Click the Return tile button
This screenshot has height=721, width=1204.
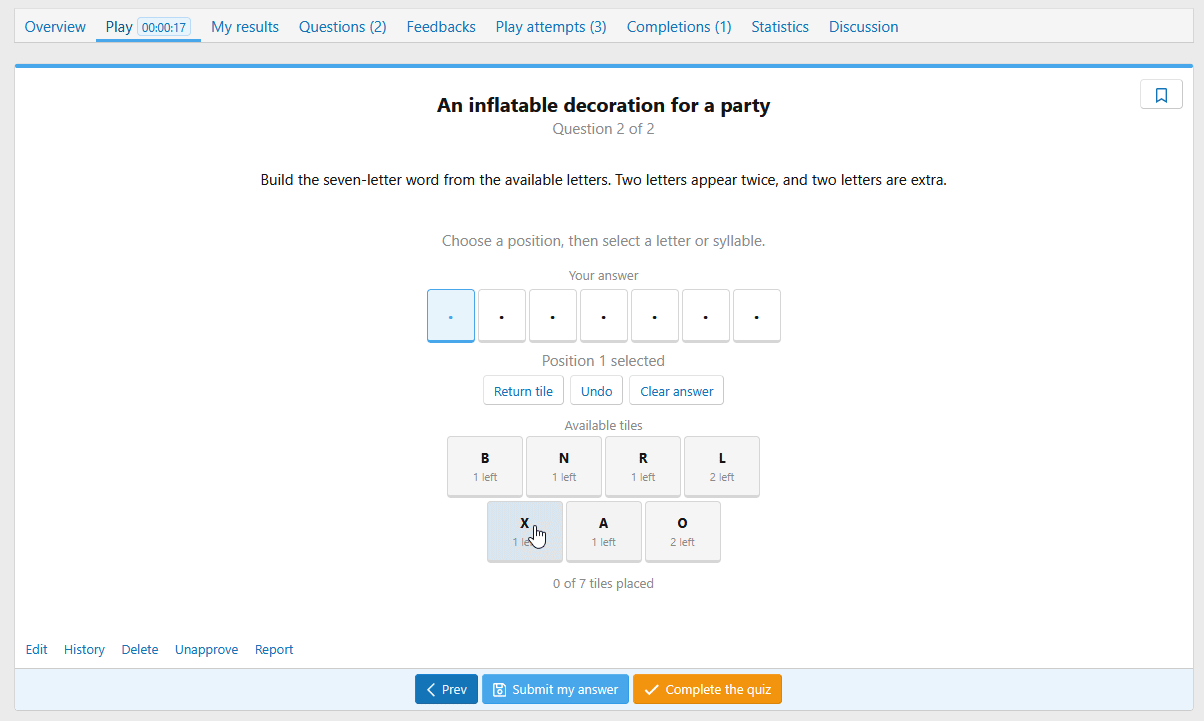click(x=523, y=391)
